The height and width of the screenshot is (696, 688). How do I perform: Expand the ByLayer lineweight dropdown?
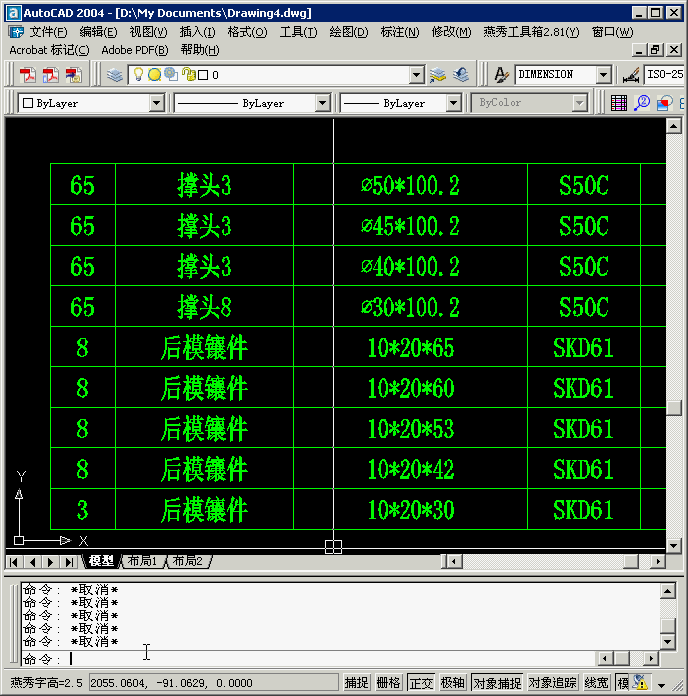(x=453, y=103)
